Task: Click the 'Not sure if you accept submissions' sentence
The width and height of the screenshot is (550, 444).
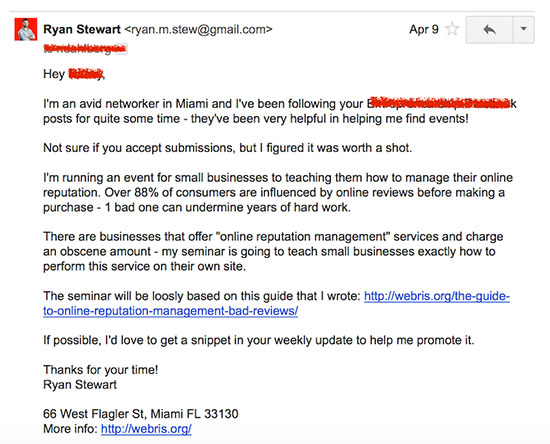Action: tap(228, 148)
